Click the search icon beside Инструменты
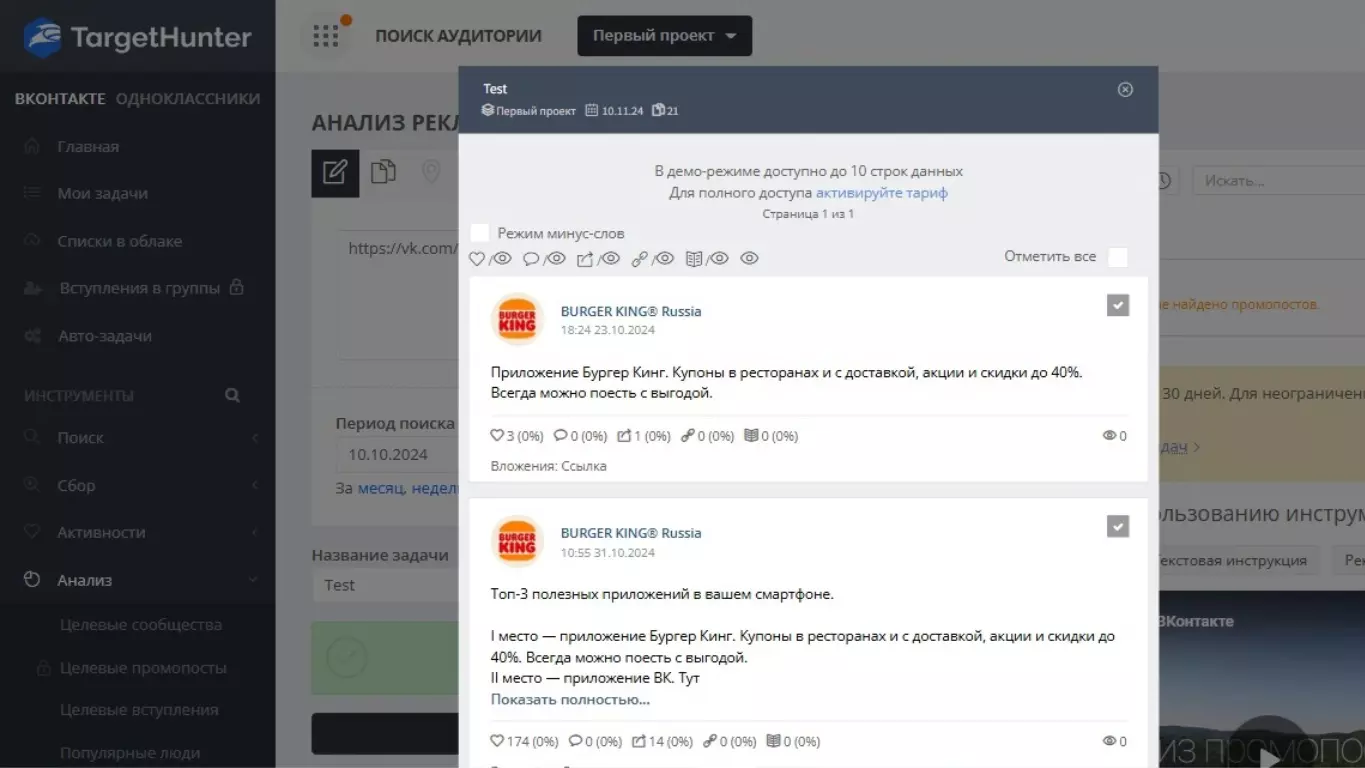This screenshot has width=1365, height=768. tap(232, 395)
